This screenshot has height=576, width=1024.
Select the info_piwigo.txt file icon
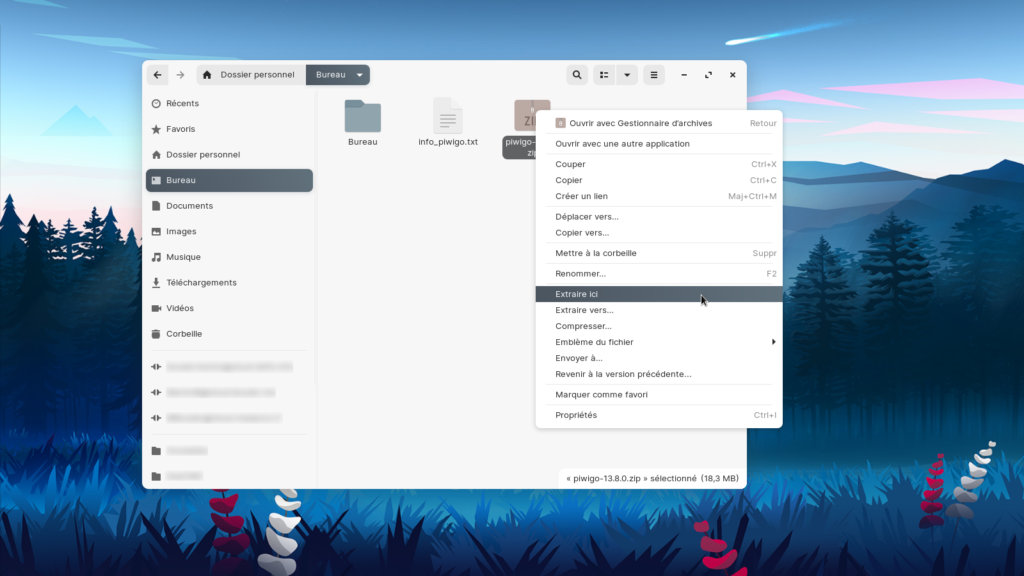pyautogui.click(x=448, y=116)
